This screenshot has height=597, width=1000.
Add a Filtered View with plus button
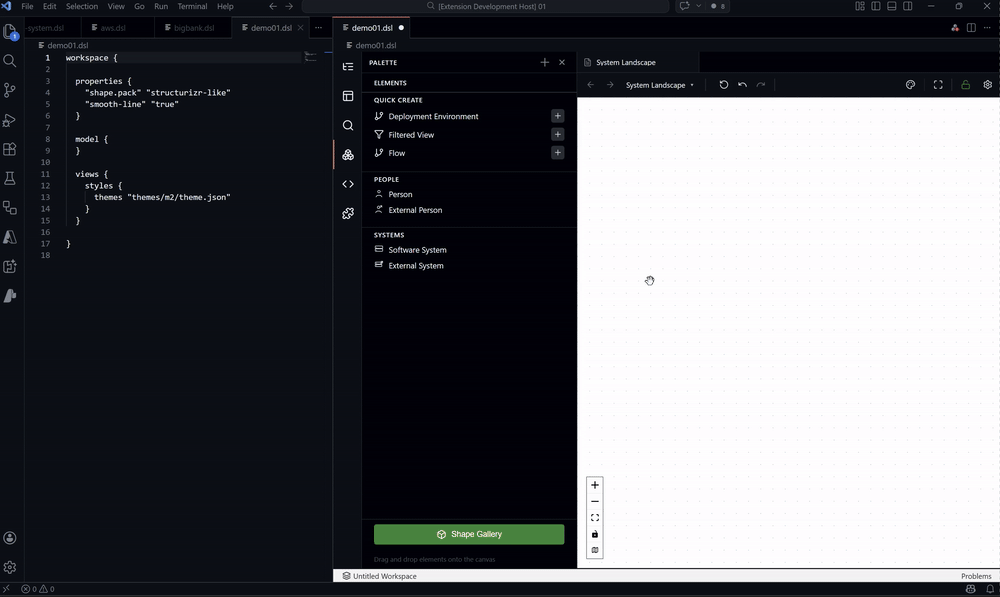point(557,134)
